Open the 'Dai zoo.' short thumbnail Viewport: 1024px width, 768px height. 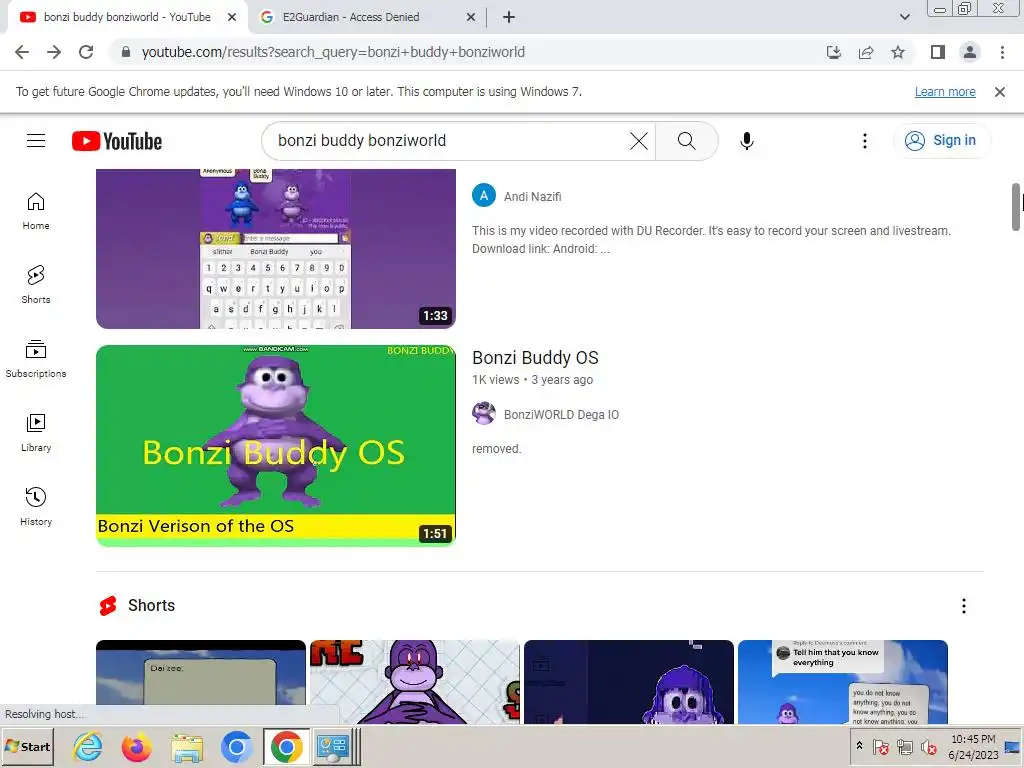point(200,682)
